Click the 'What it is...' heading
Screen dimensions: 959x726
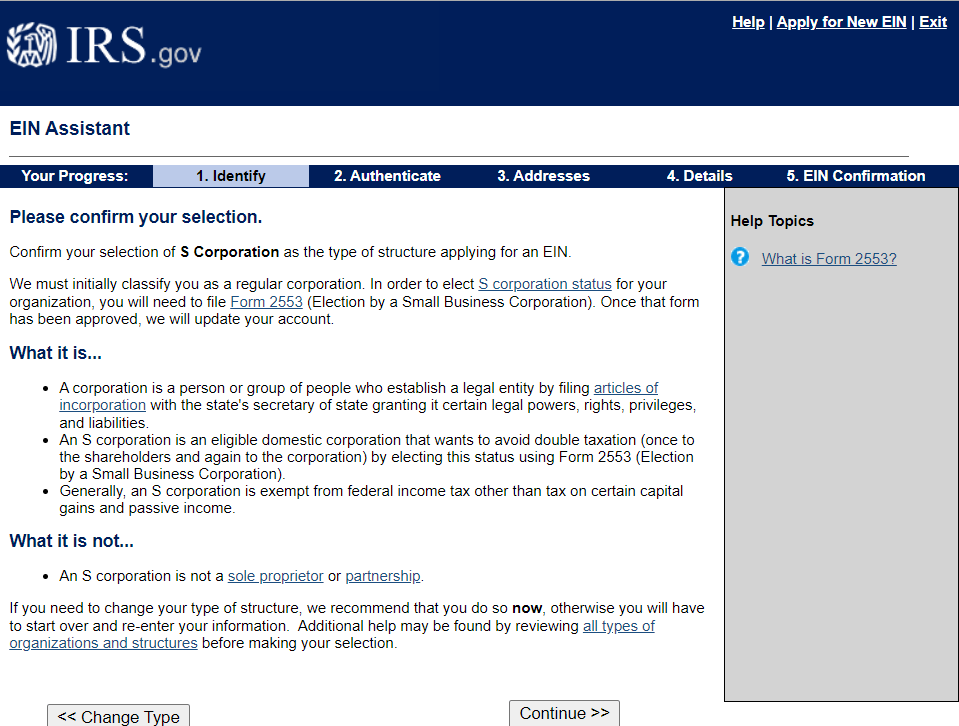pos(56,354)
